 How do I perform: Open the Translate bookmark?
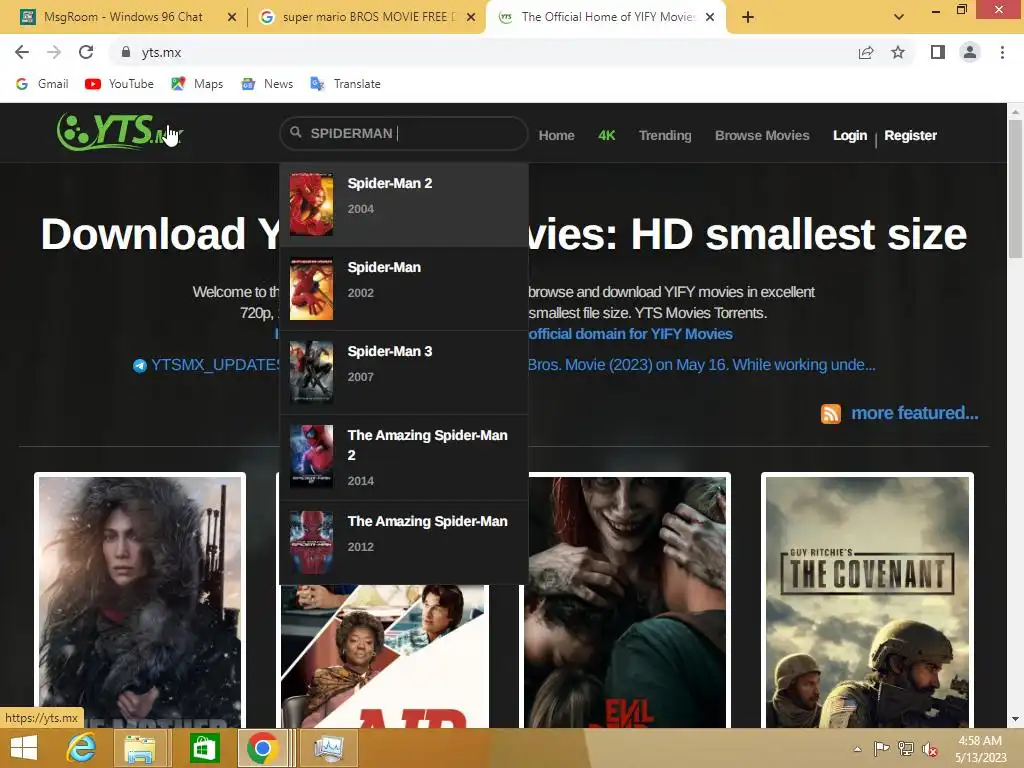click(345, 84)
